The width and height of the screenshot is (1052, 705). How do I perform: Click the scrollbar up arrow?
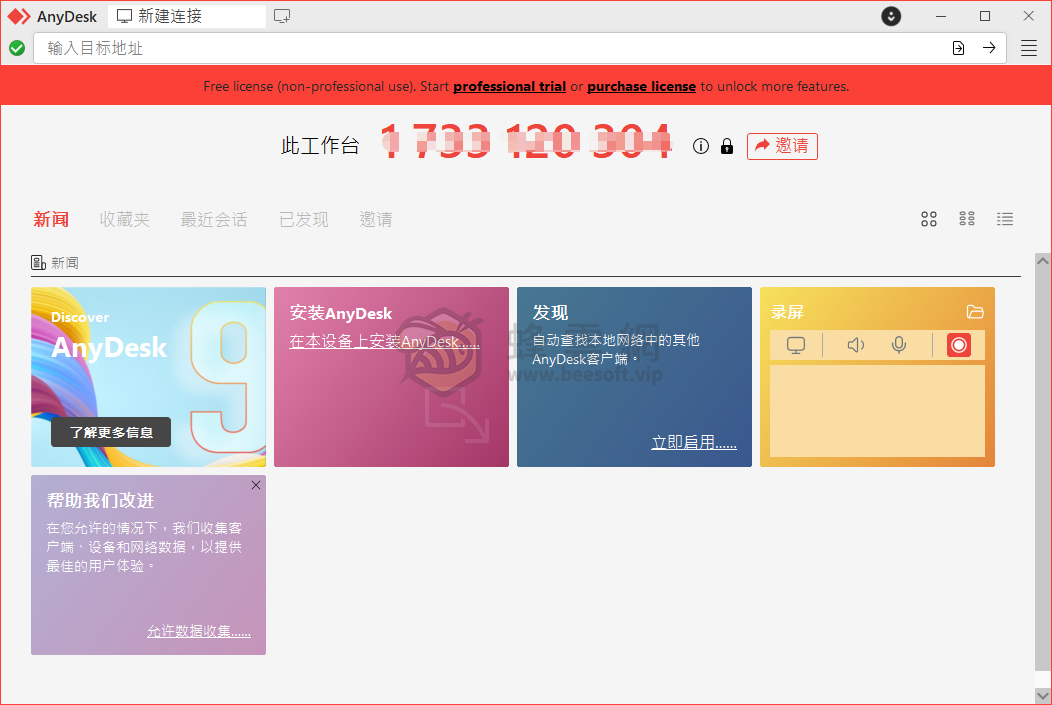click(1043, 261)
